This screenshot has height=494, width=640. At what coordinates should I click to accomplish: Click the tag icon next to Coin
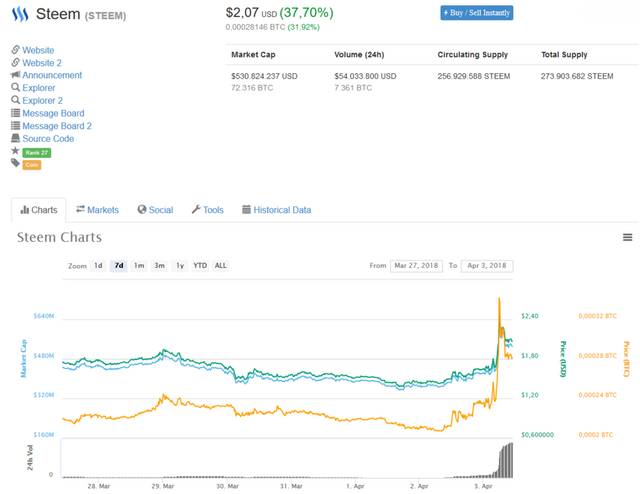(16, 163)
